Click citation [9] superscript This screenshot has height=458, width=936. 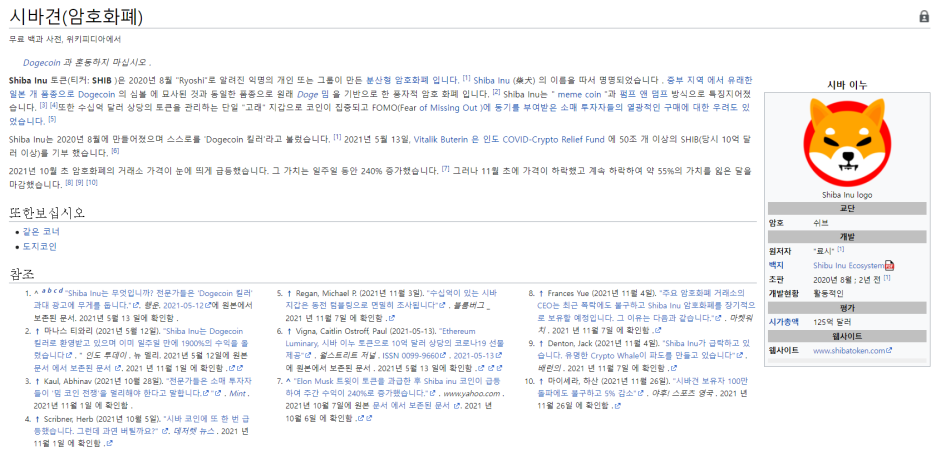click(x=79, y=182)
